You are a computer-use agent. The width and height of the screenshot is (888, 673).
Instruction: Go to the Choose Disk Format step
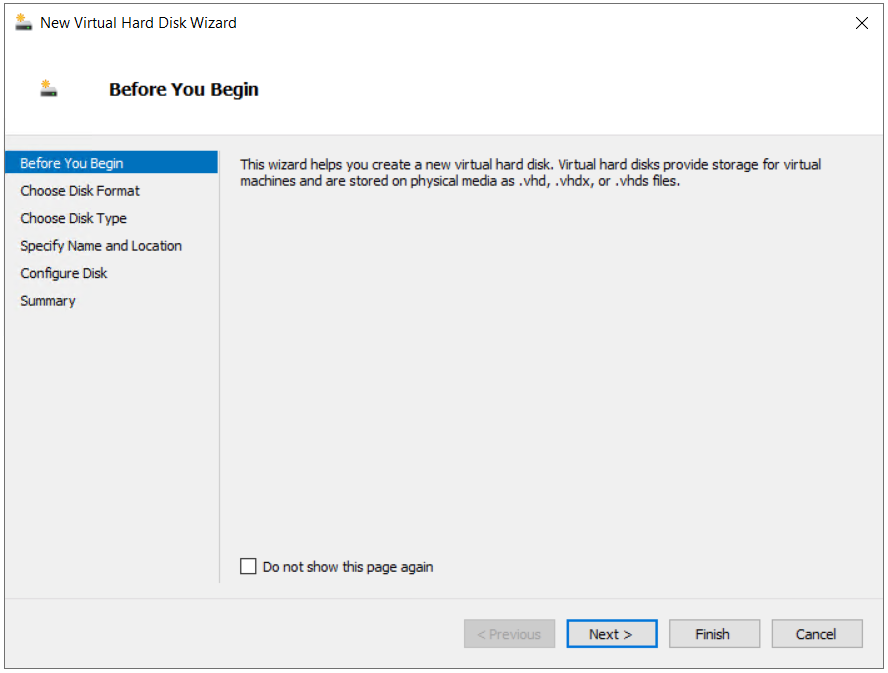[80, 191]
